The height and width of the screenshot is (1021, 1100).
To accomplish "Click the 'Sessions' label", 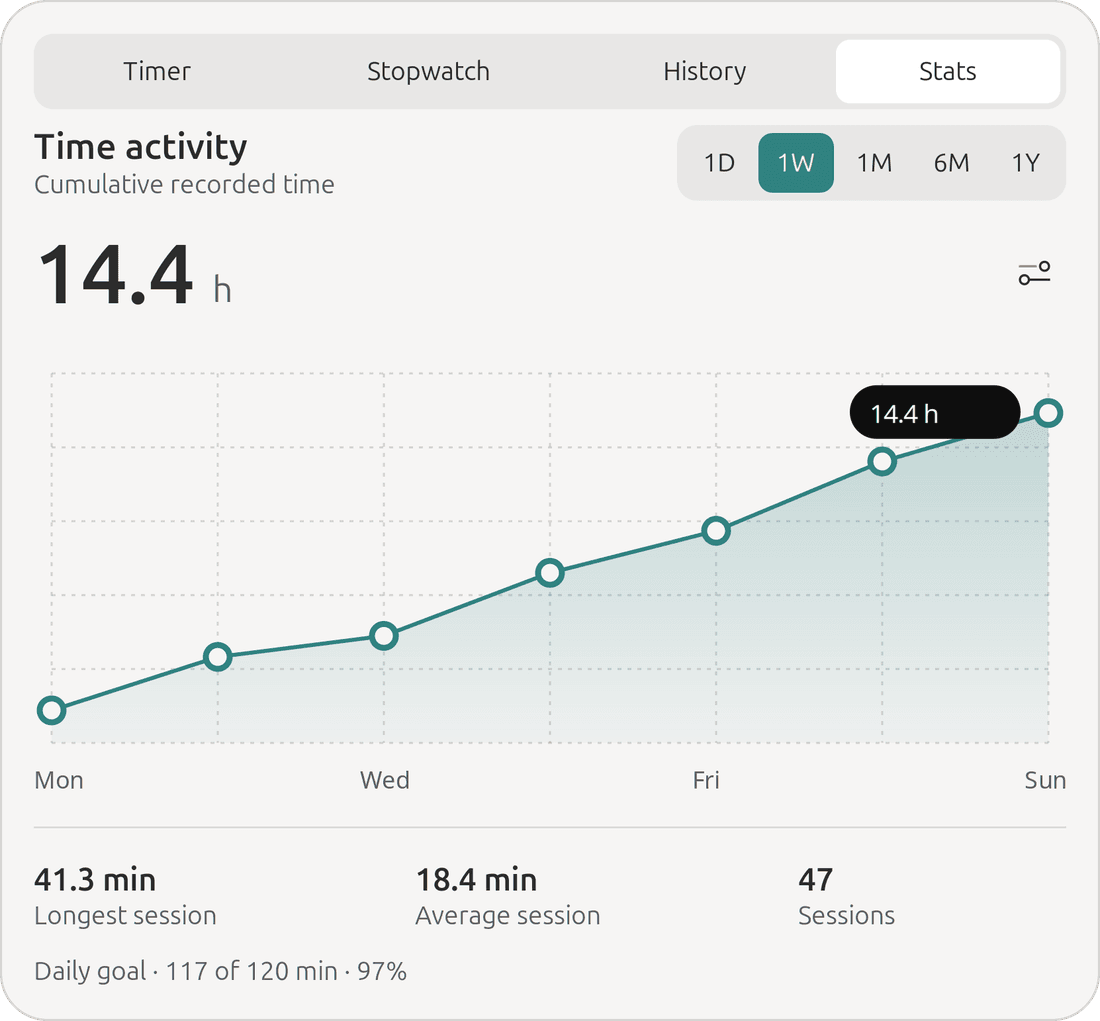I will 847,916.
